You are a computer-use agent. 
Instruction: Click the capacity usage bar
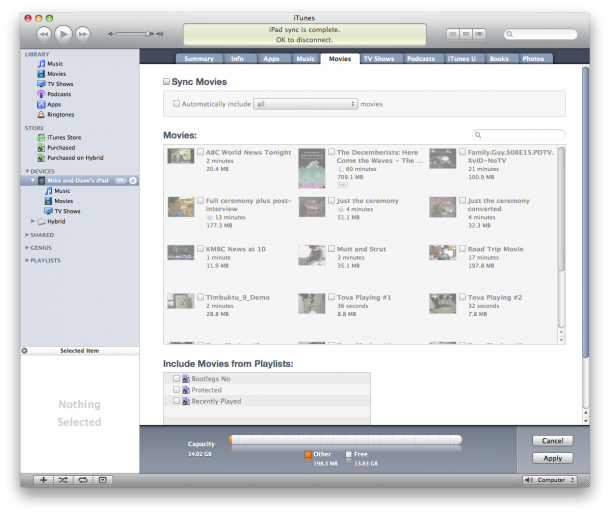[x=345, y=440]
